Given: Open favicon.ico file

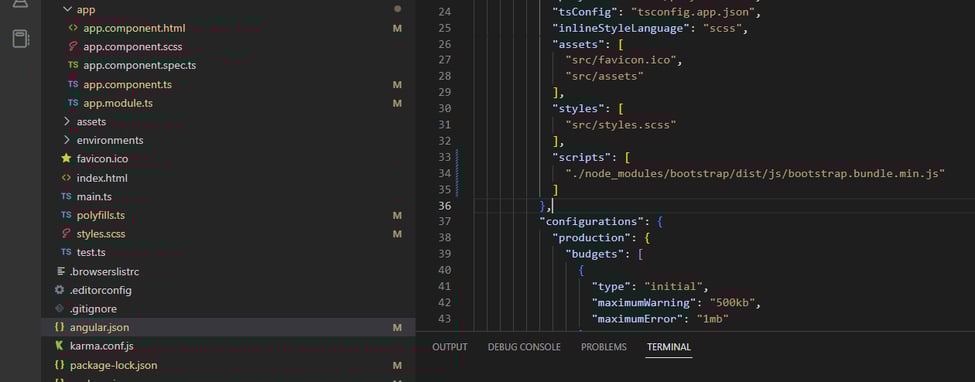Looking at the screenshot, I should click(103, 159).
